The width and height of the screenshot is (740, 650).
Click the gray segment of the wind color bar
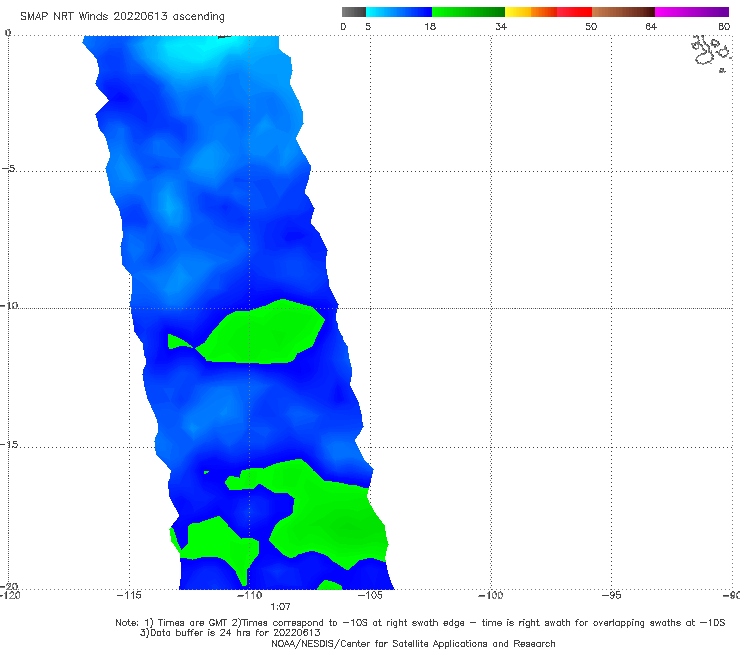(354, 12)
